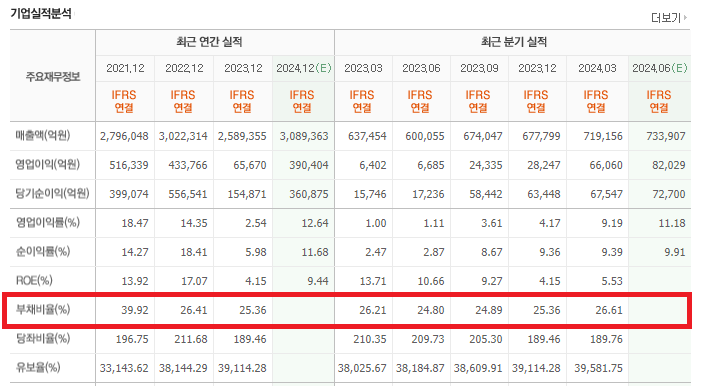Click sales value 2,796,048

point(124,136)
